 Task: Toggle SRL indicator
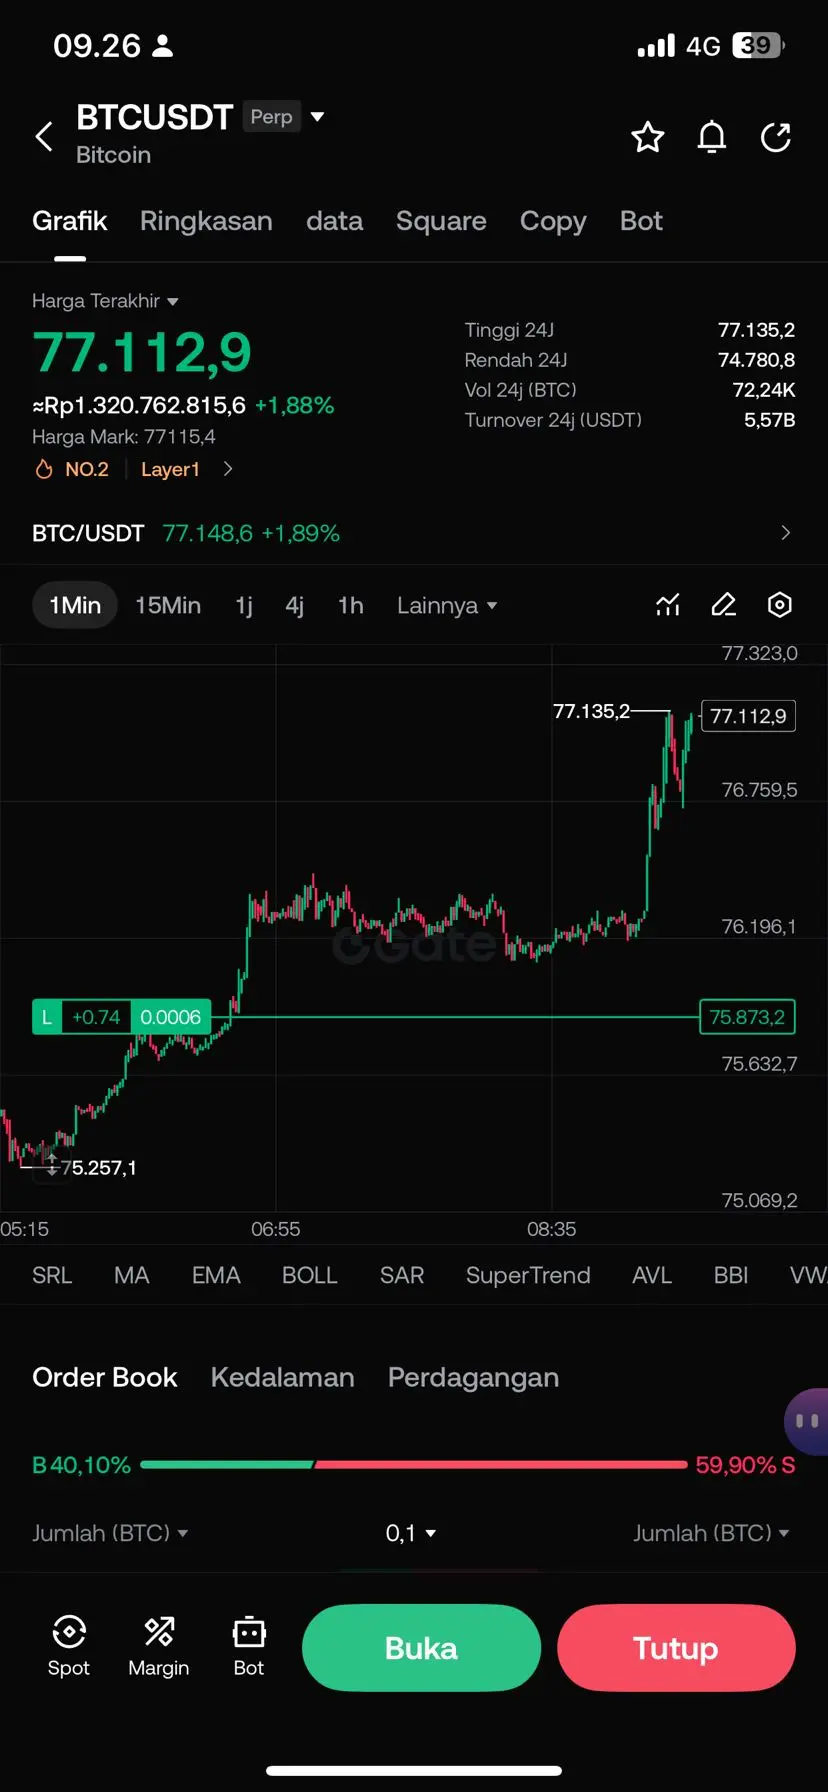52,1275
